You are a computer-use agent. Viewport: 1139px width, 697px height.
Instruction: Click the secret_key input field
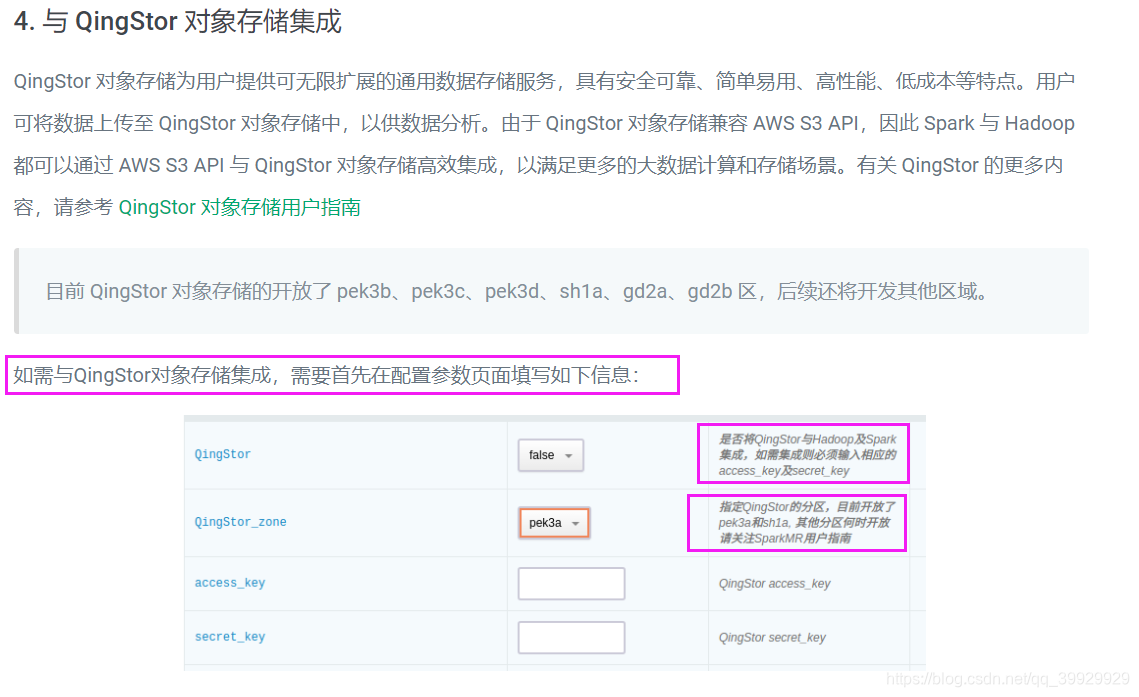tap(571, 637)
